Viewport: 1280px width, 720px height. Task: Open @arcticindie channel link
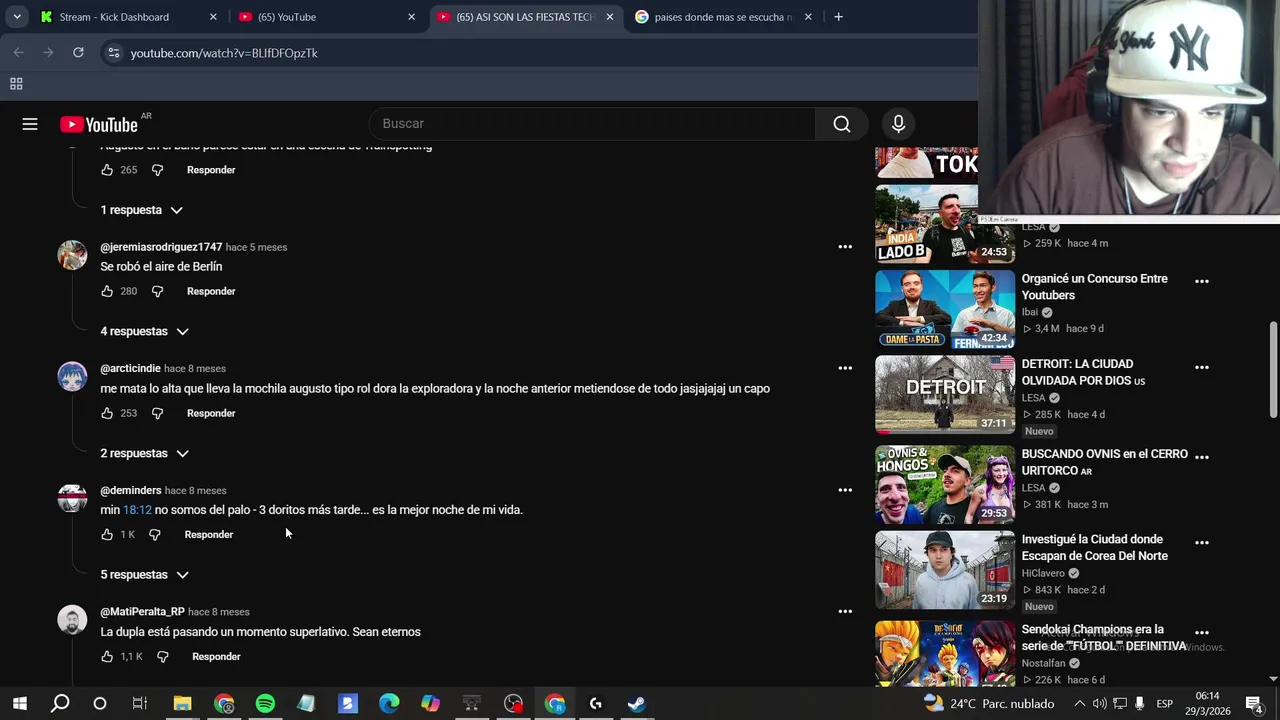pyautogui.click(x=130, y=368)
